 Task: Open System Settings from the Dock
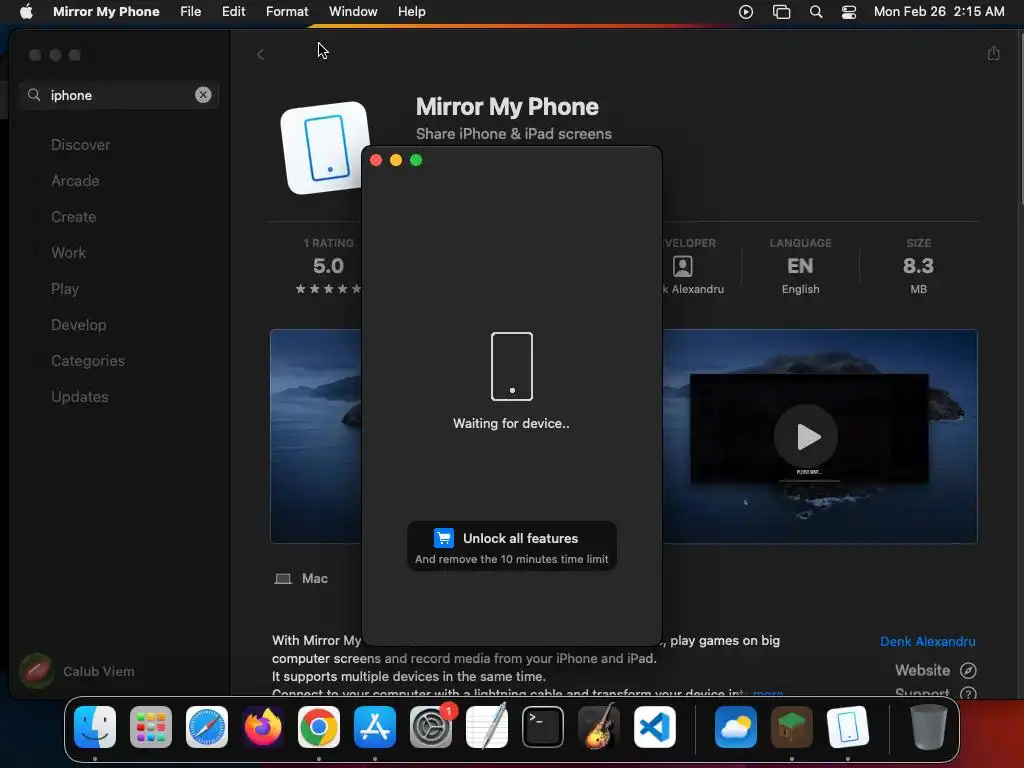[x=431, y=727]
